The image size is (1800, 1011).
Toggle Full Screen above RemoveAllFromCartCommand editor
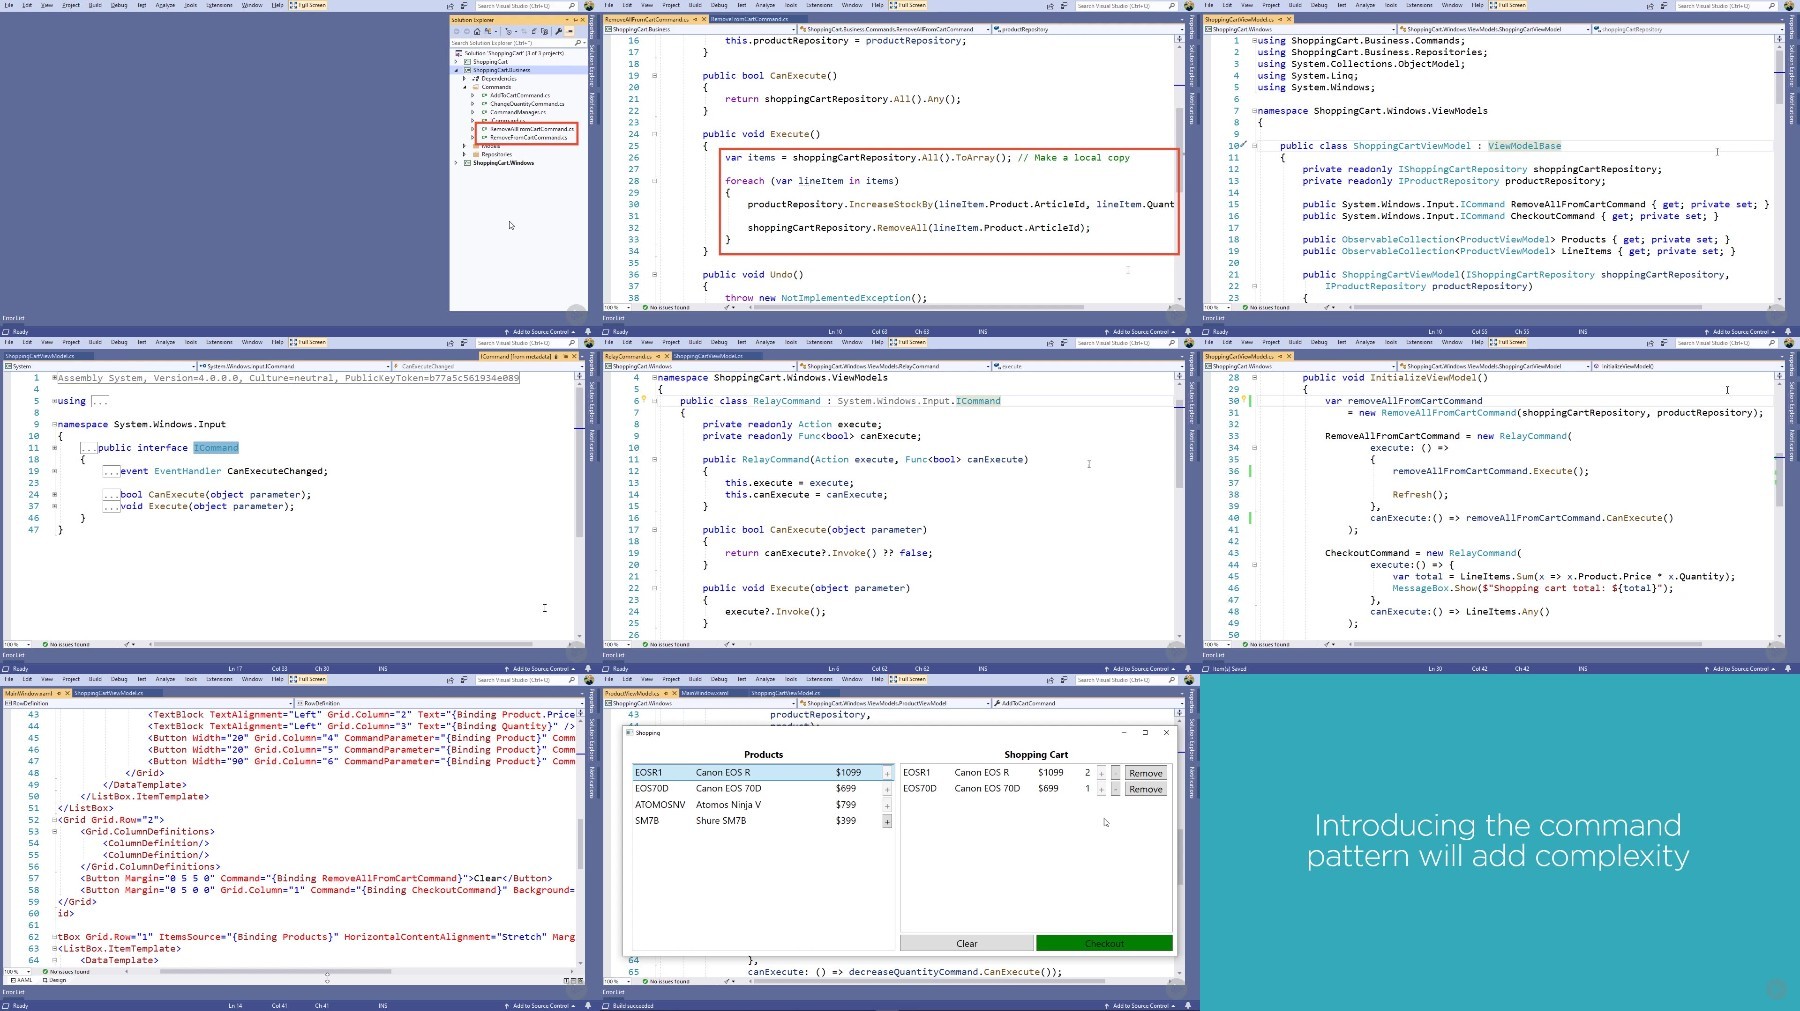click(908, 5)
